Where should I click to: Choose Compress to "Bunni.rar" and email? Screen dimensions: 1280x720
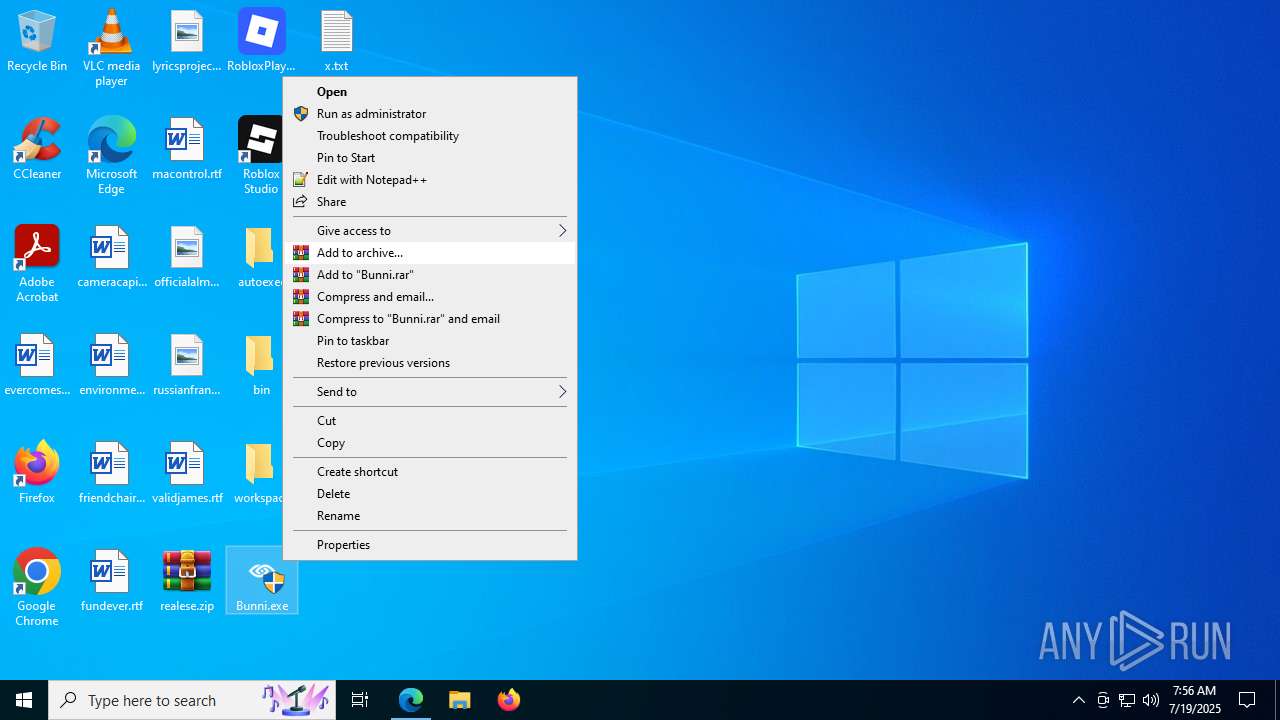(x=430, y=318)
